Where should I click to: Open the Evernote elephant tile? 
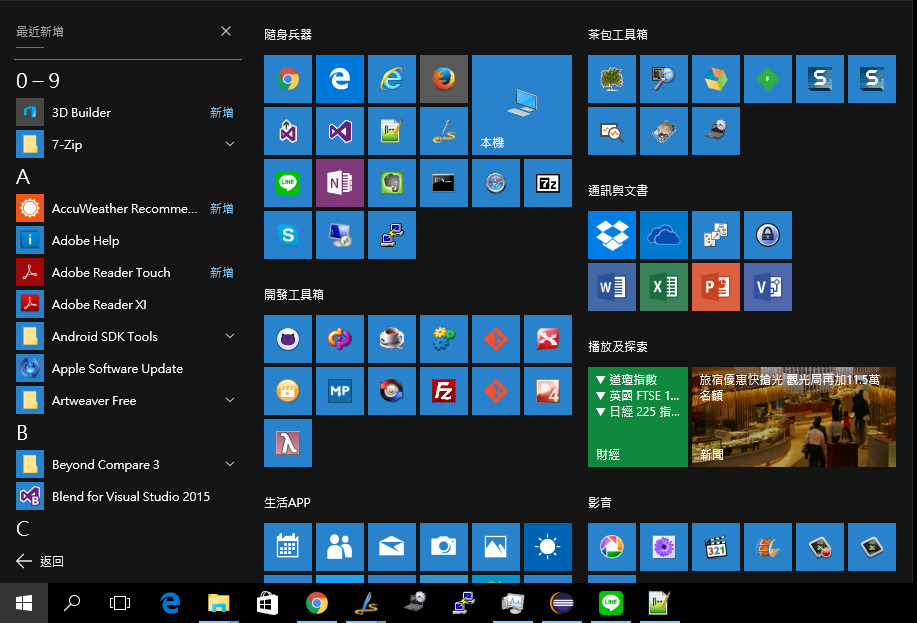[x=392, y=183]
